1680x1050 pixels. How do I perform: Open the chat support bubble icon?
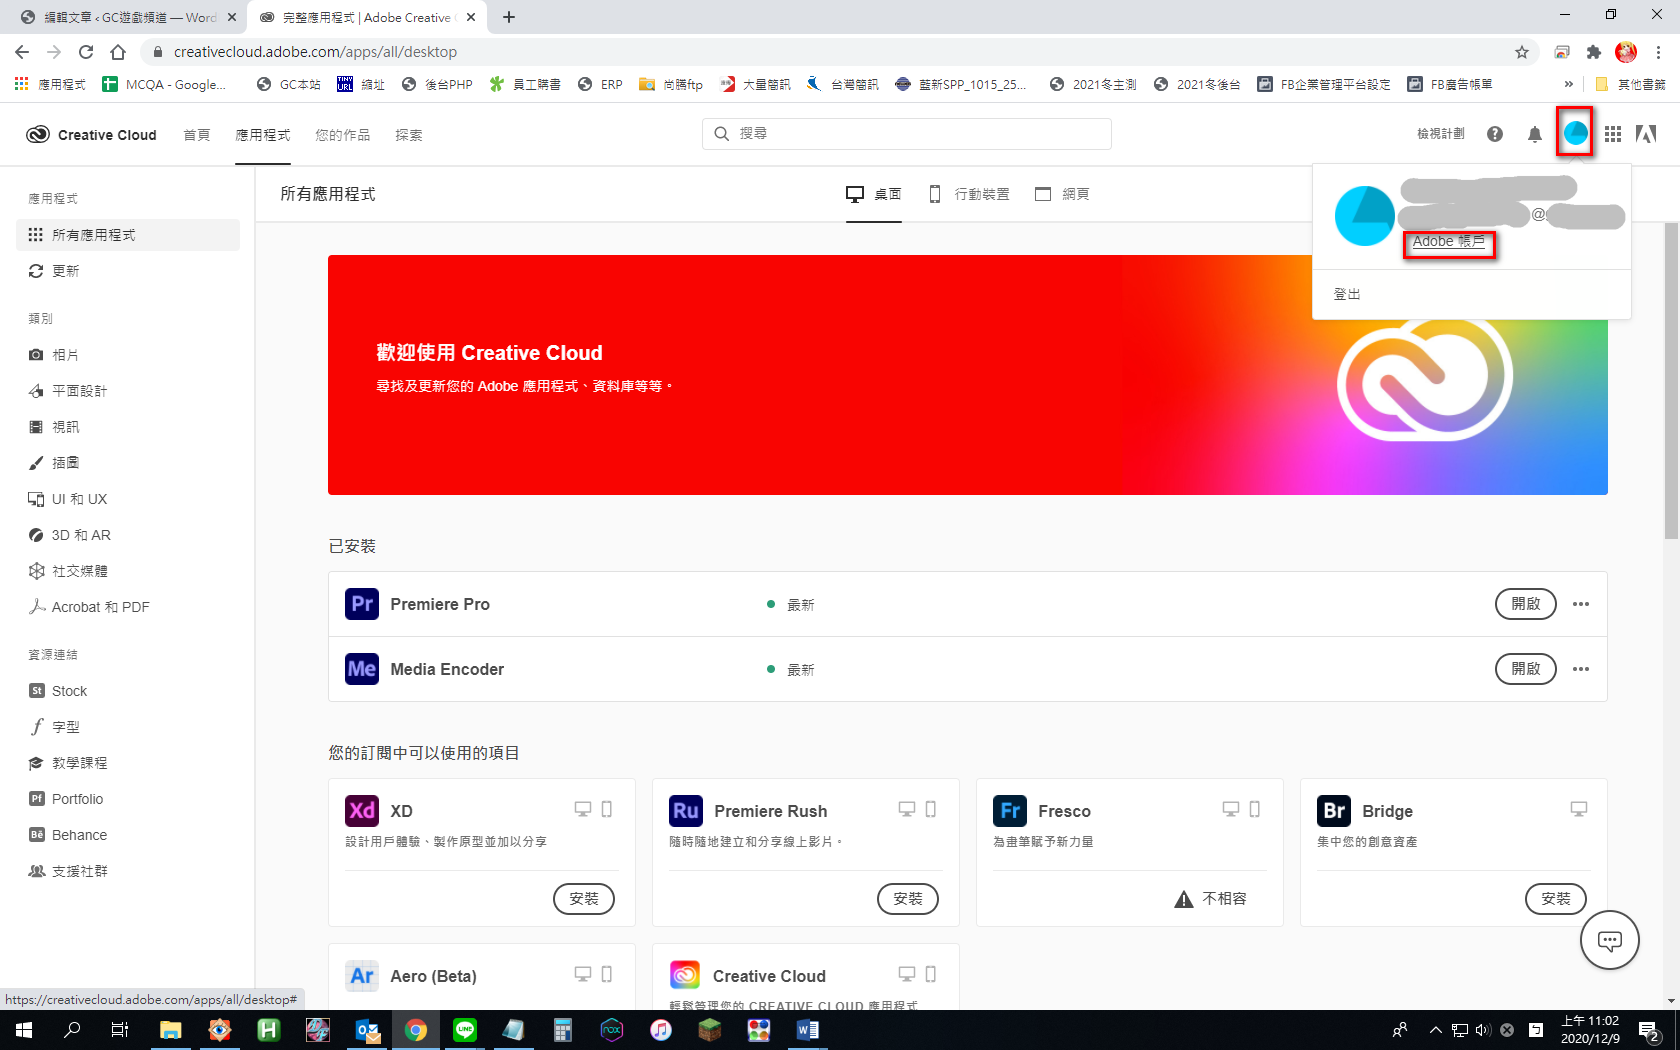[1609, 940]
